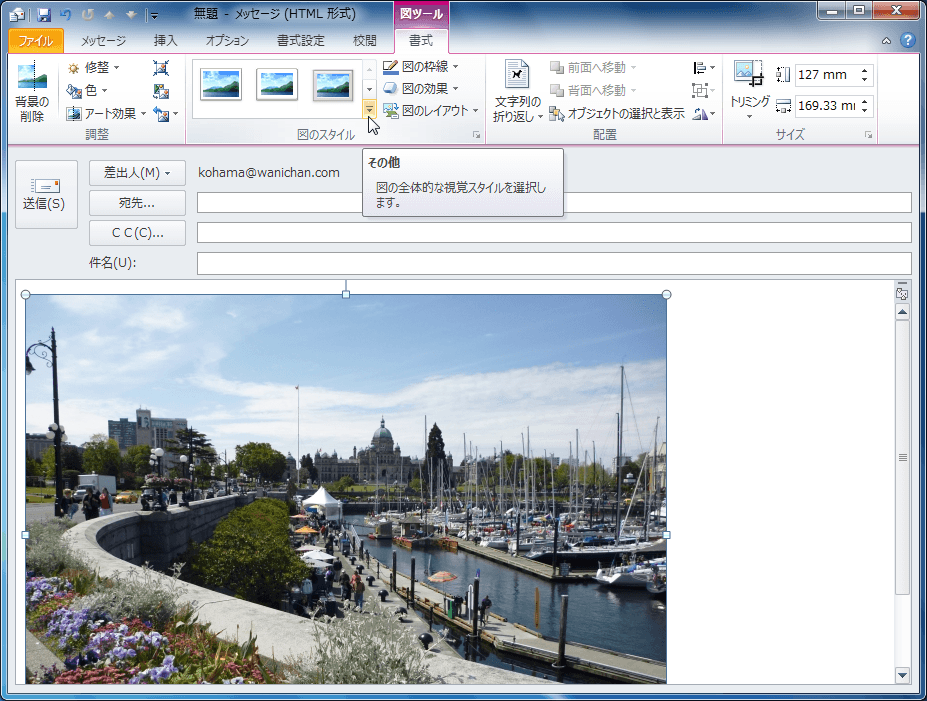The width and height of the screenshot is (927, 701).
Task: Open the サイズ size dialog launcher
Action: pyautogui.click(x=868, y=135)
